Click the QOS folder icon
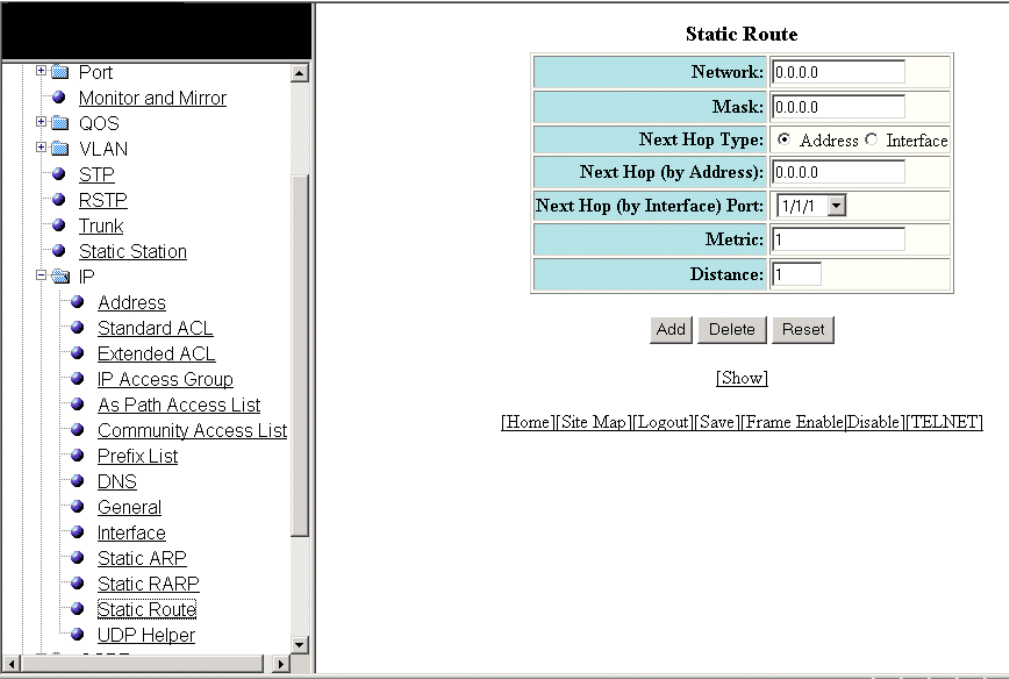Image resolution: width=1009 pixels, height=679 pixels. pyautogui.click(x=60, y=123)
